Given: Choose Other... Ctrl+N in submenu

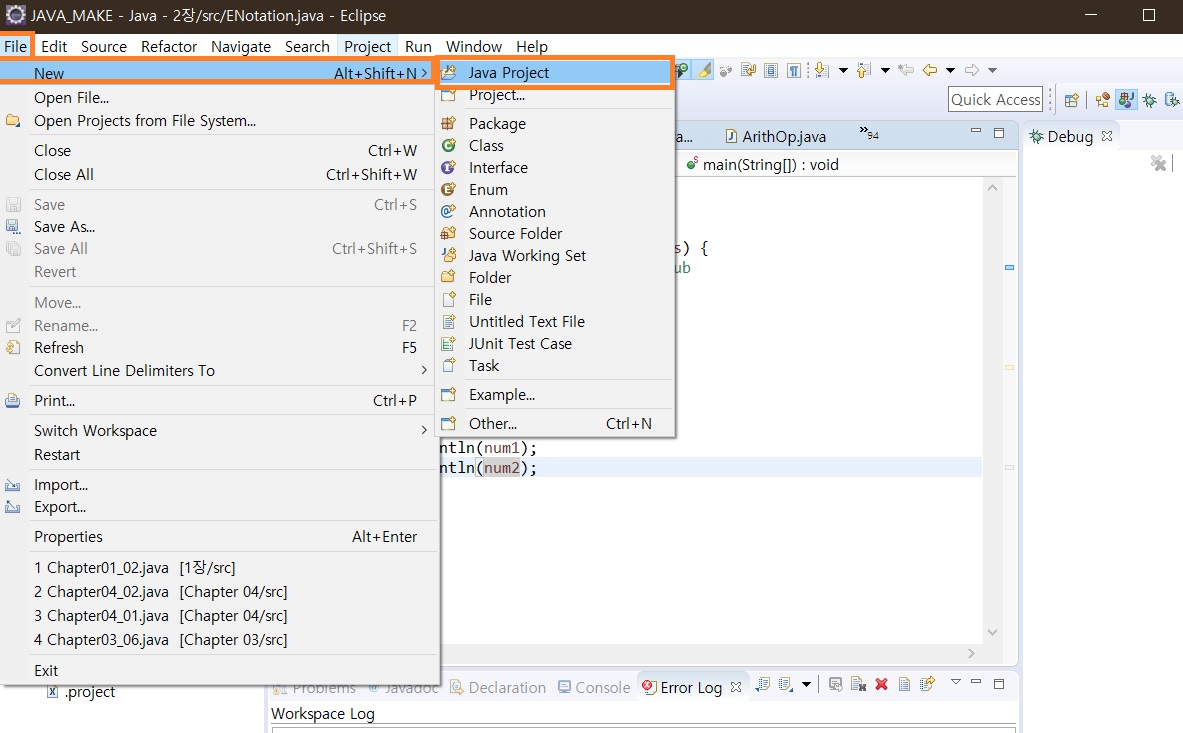Looking at the screenshot, I should point(555,424).
